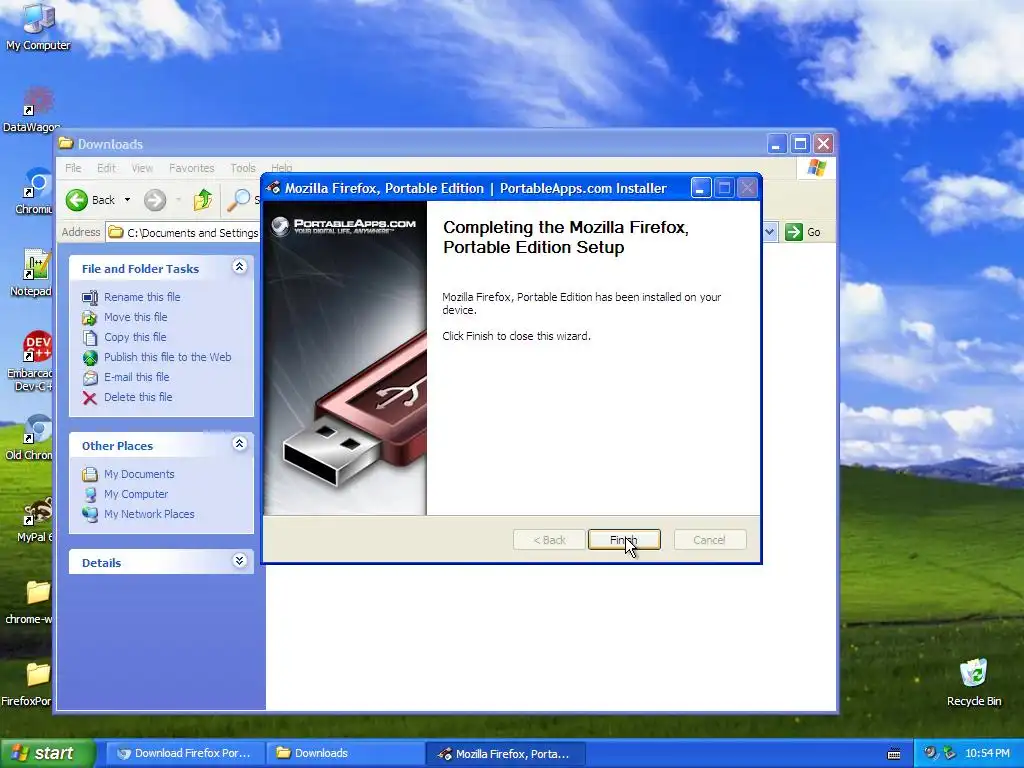Click the Up folder toolbar icon
This screenshot has height=768, width=1024.
coord(203,200)
